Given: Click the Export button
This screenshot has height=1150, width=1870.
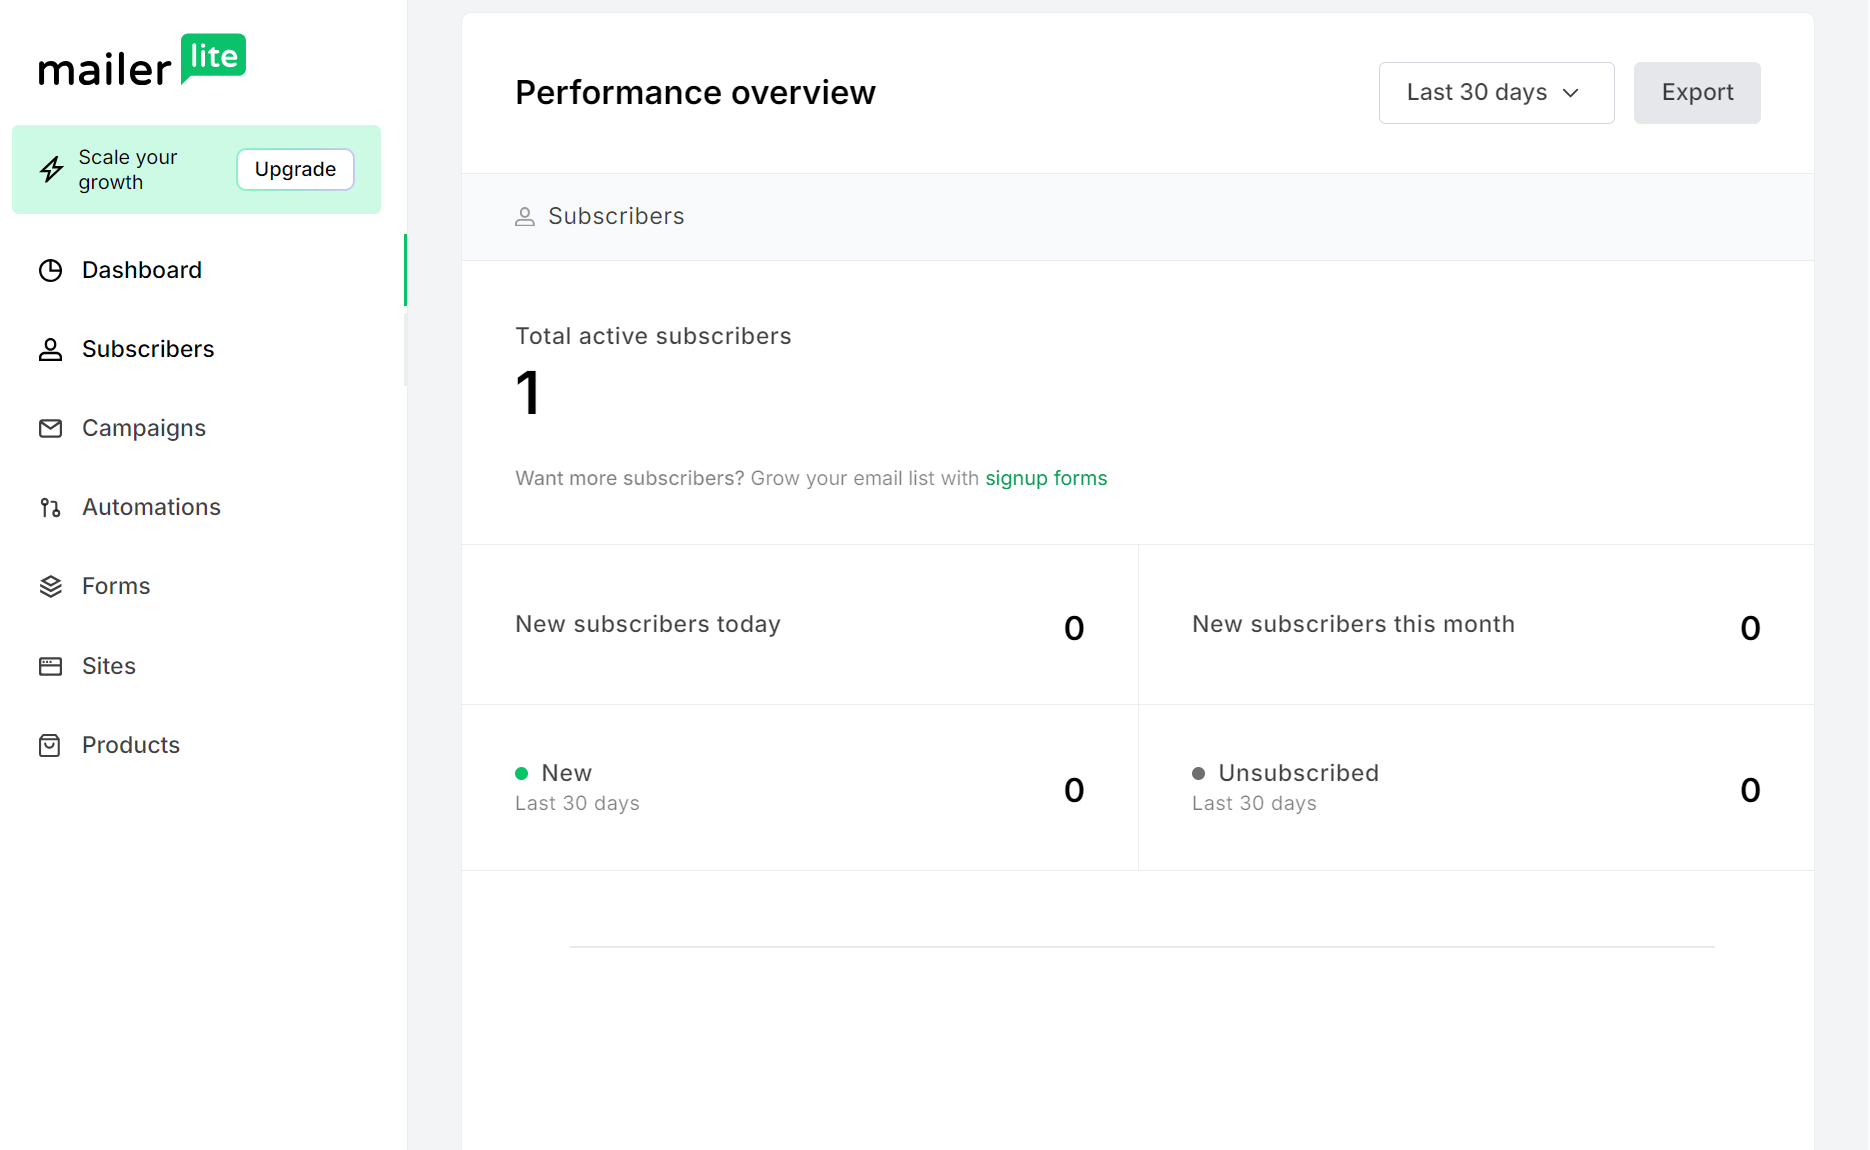Looking at the screenshot, I should click(1697, 92).
